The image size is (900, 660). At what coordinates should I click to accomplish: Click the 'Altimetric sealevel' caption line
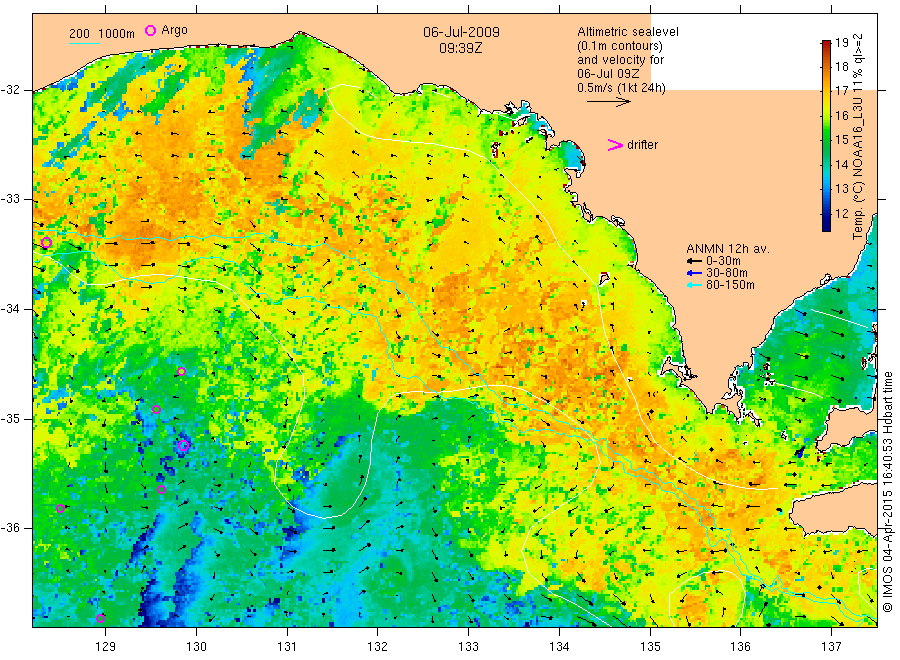click(x=628, y=32)
